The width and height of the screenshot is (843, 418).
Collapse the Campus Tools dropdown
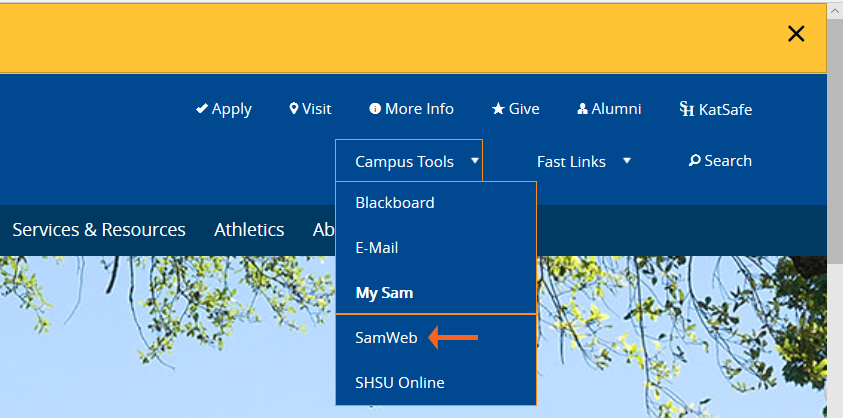[409, 161]
